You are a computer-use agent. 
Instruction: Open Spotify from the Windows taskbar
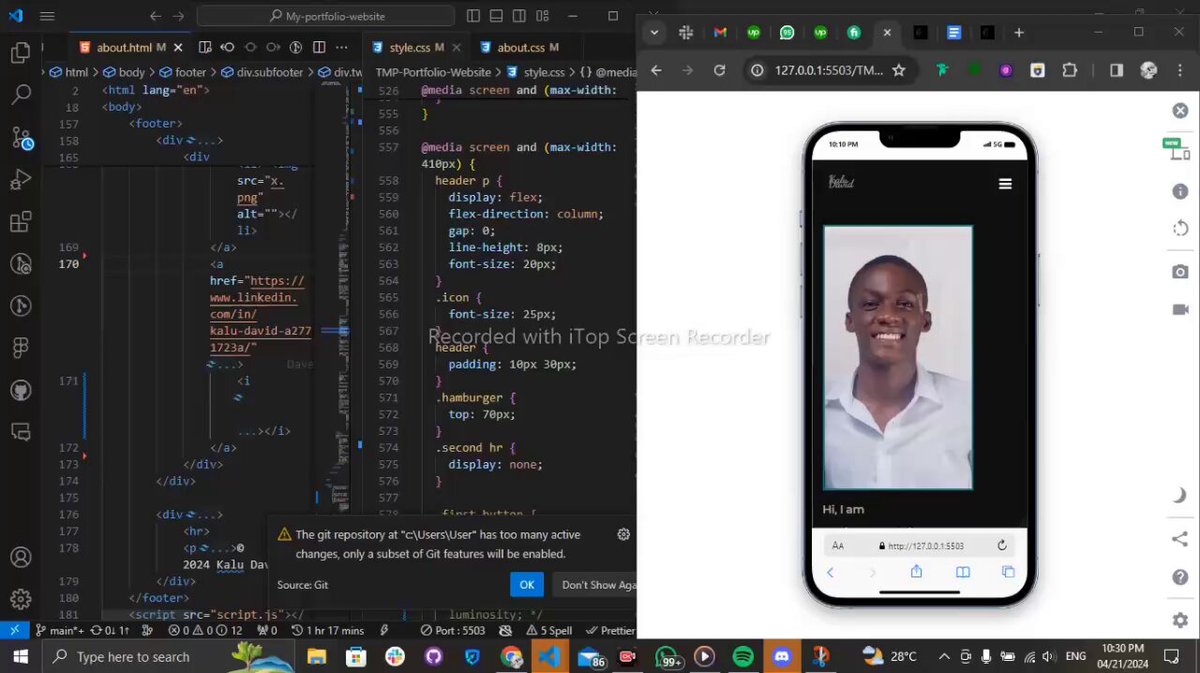tap(743, 657)
